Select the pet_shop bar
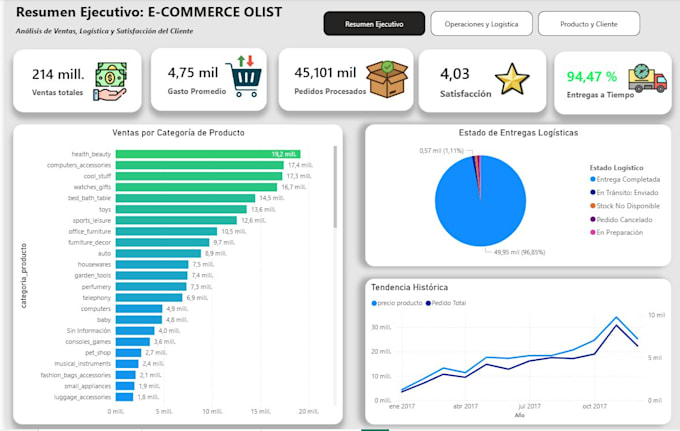This screenshot has width=680, height=431. 128,353
